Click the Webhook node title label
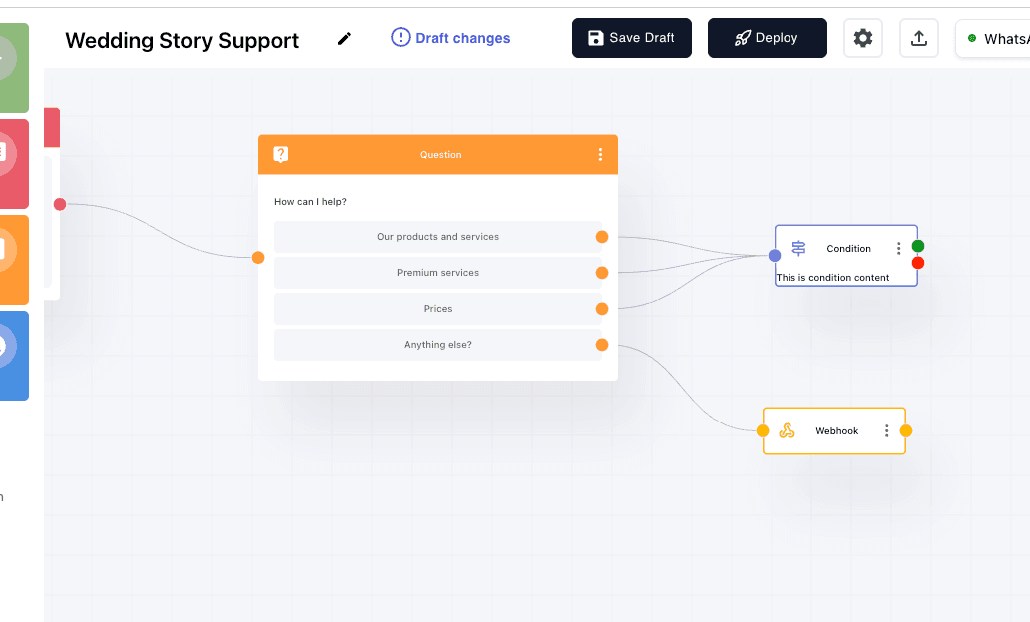 coord(836,431)
